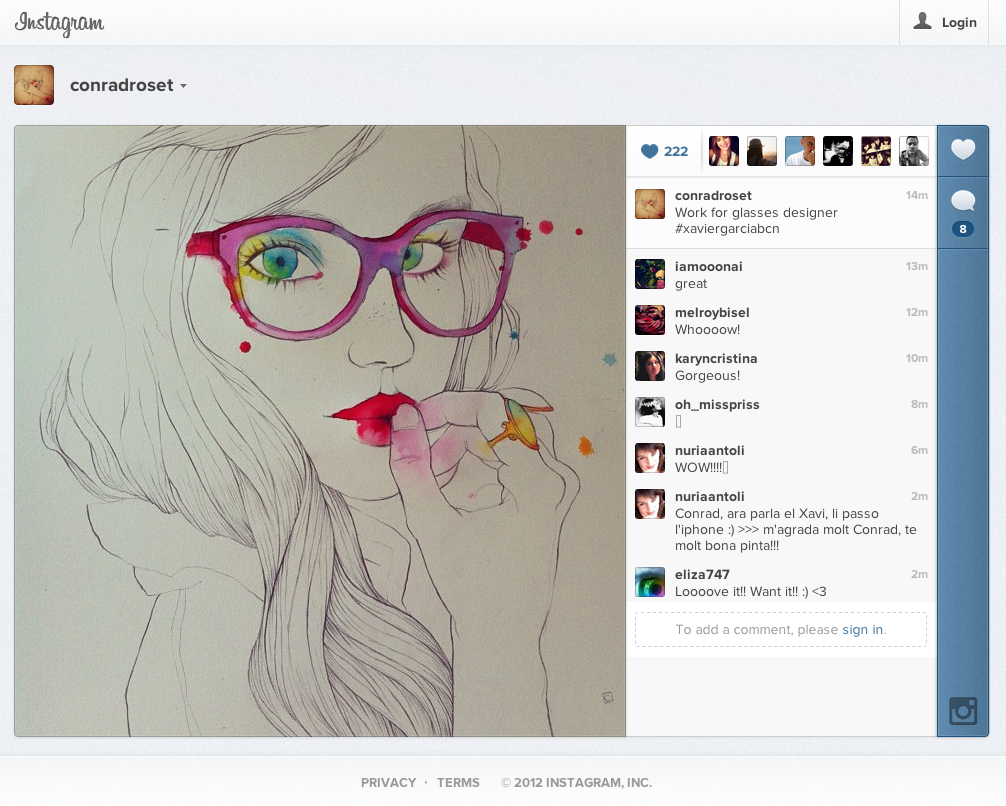Click the 222 likes count
The width and height of the screenshot is (1006, 806).
[676, 151]
